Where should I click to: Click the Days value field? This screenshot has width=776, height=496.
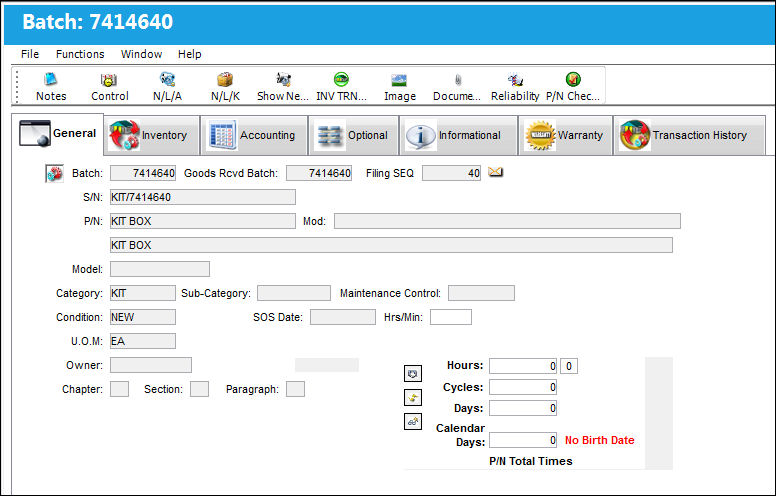[x=523, y=408]
